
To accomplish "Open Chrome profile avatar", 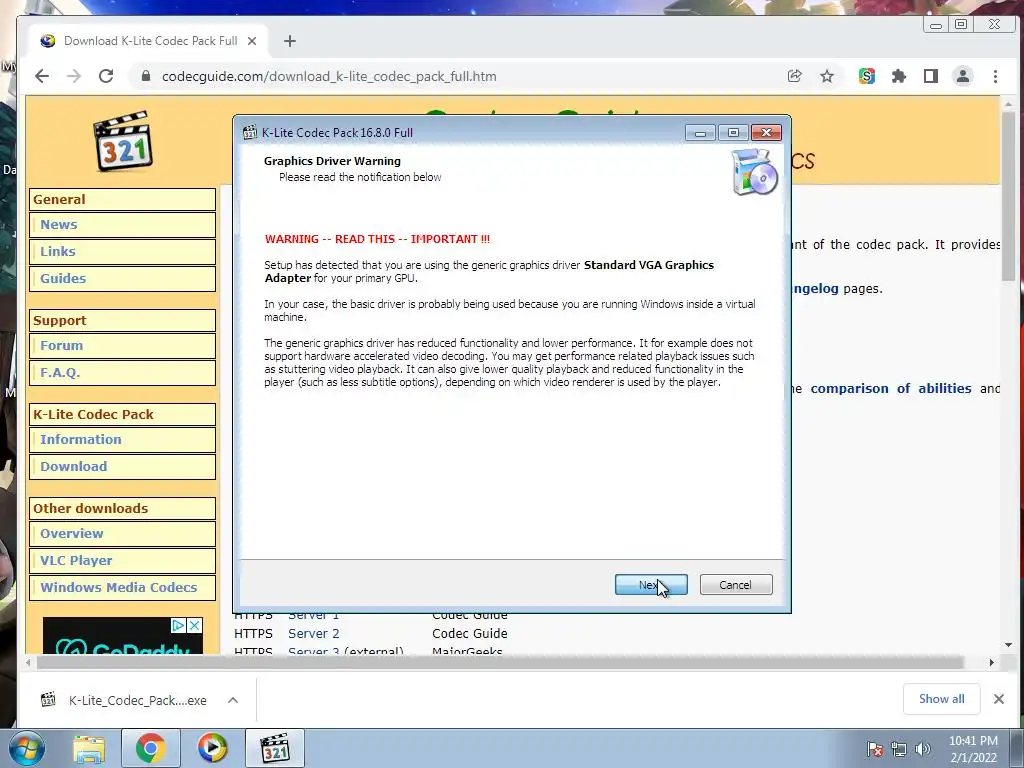I will coord(963,76).
